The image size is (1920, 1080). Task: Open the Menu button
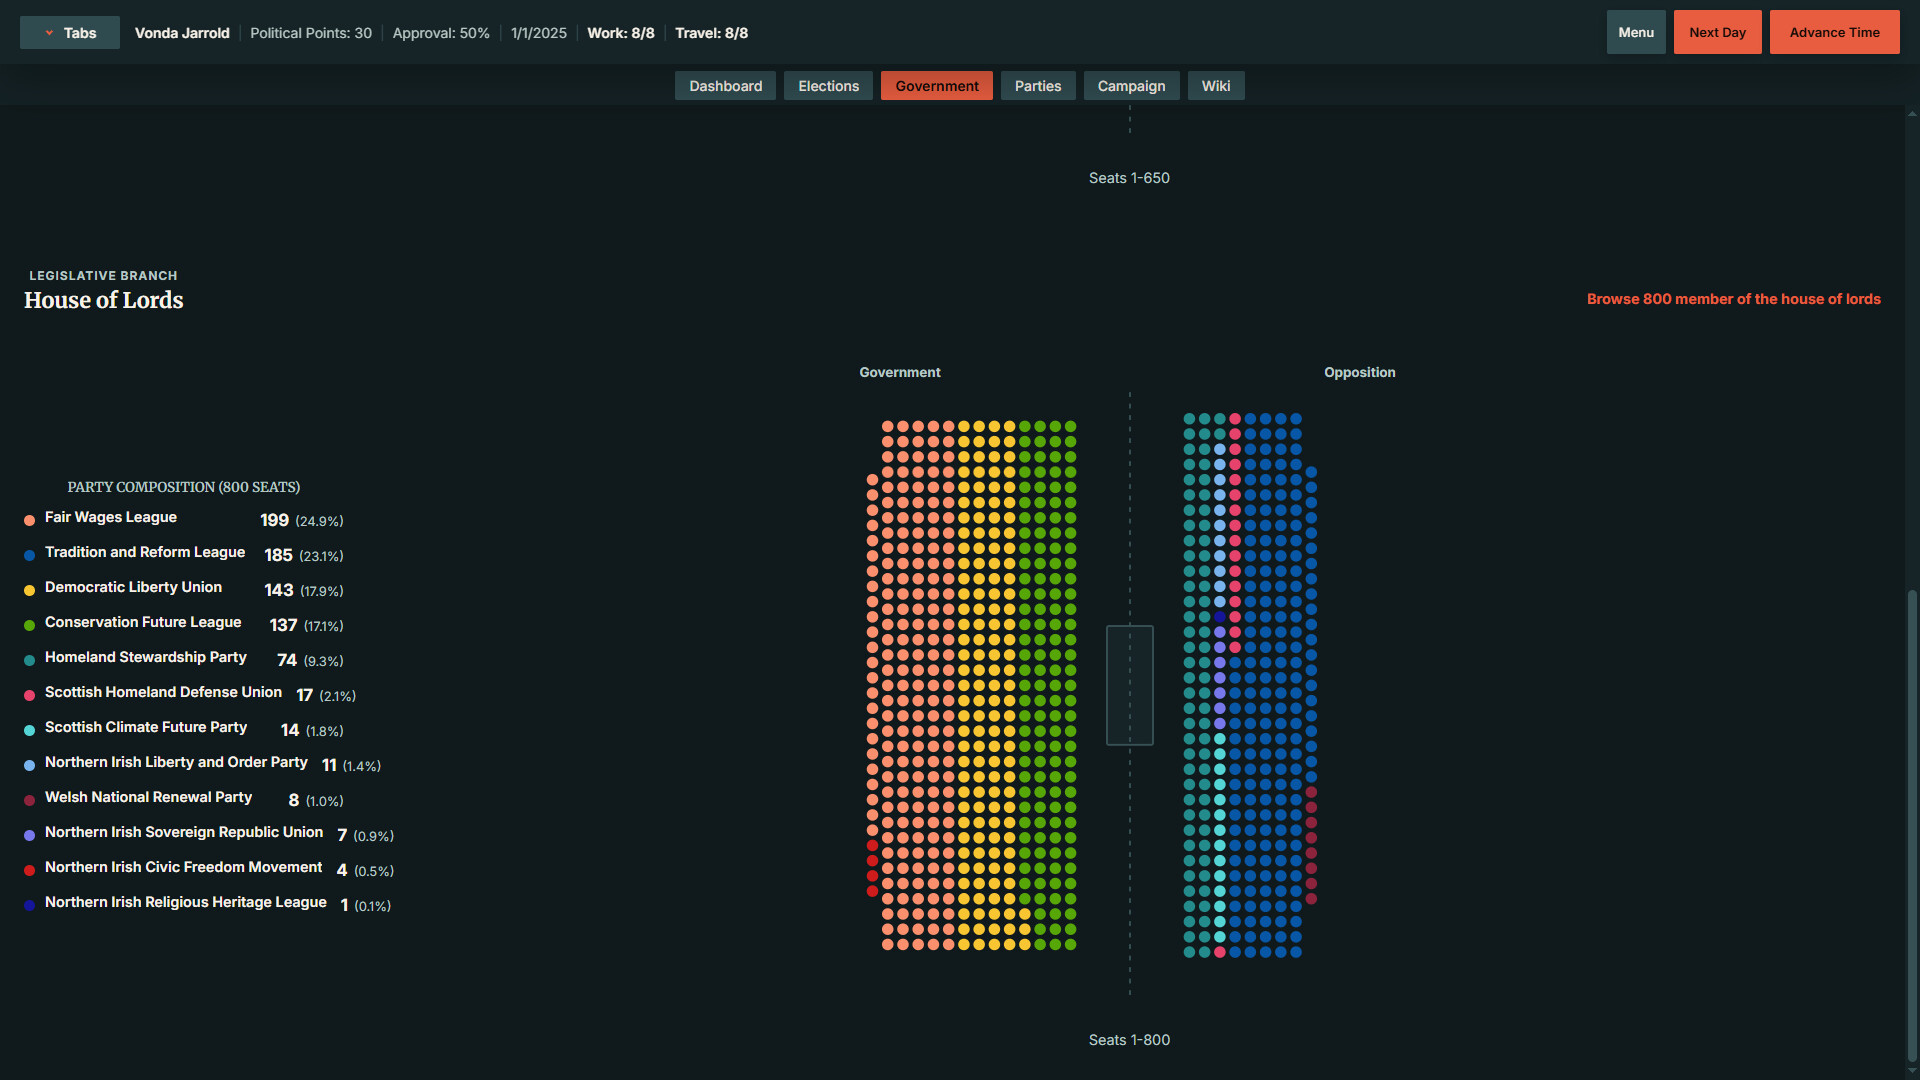[1636, 33]
